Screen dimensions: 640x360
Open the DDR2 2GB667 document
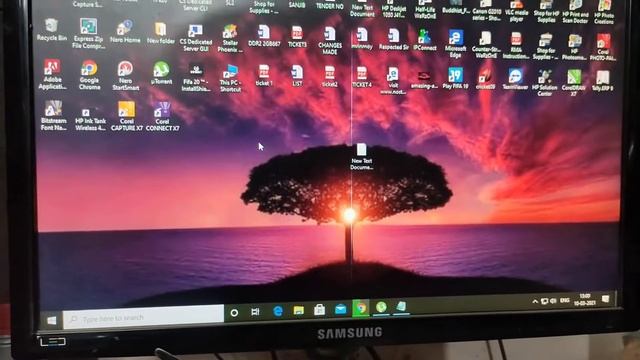pyautogui.click(x=264, y=36)
